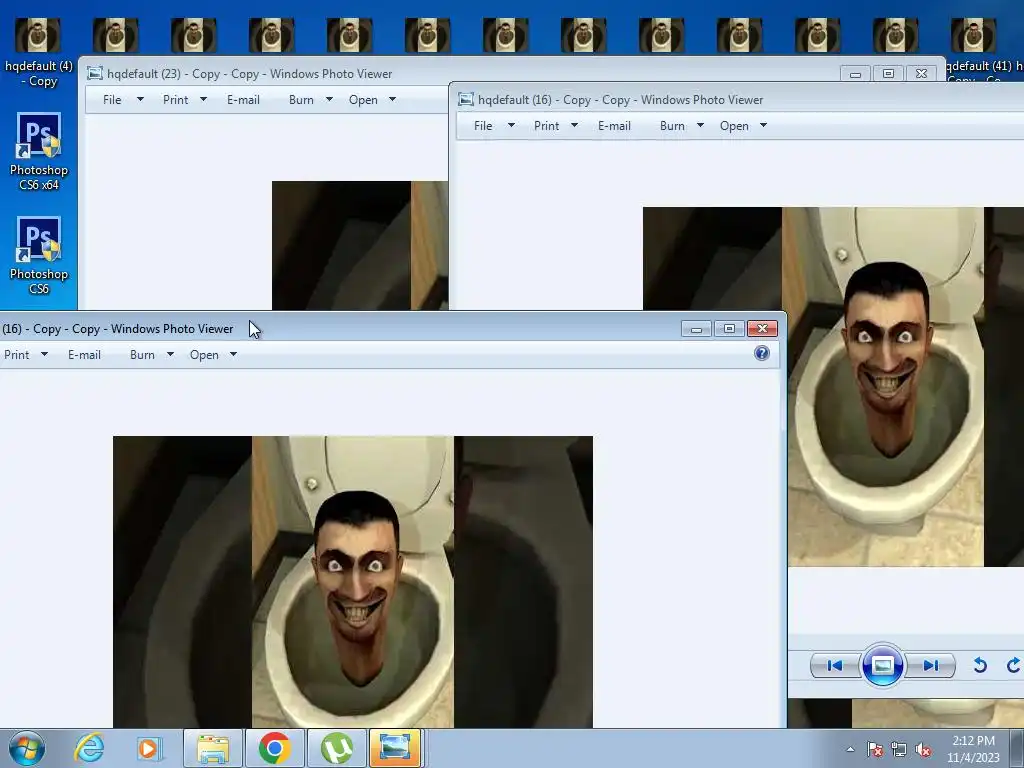Expand Print dropdown arrow in hqdefault (23) window

coord(203,100)
